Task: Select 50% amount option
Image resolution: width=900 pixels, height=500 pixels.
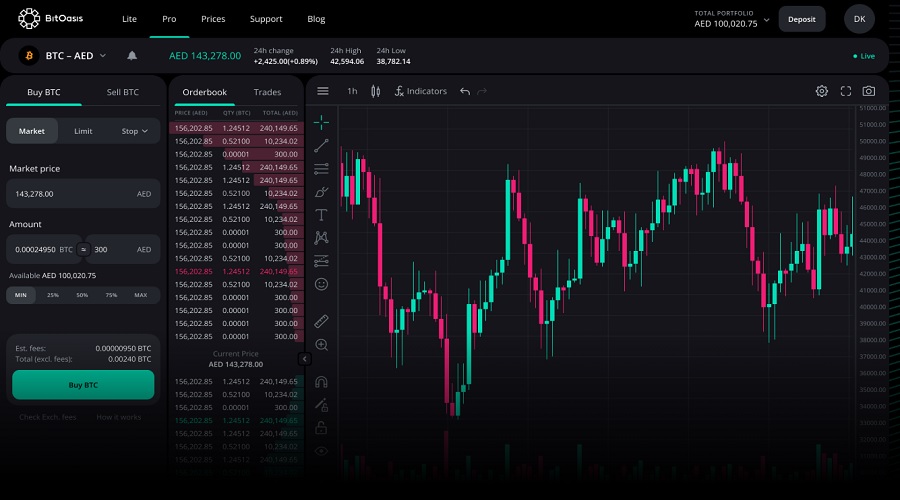Action: pos(82,295)
